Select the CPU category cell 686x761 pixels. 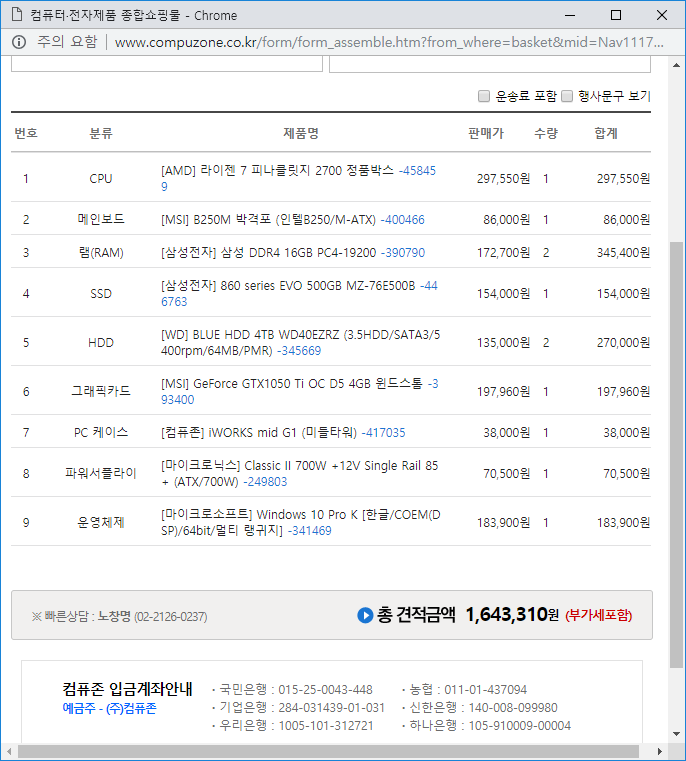pyautogui.click(x=101, y=179)
